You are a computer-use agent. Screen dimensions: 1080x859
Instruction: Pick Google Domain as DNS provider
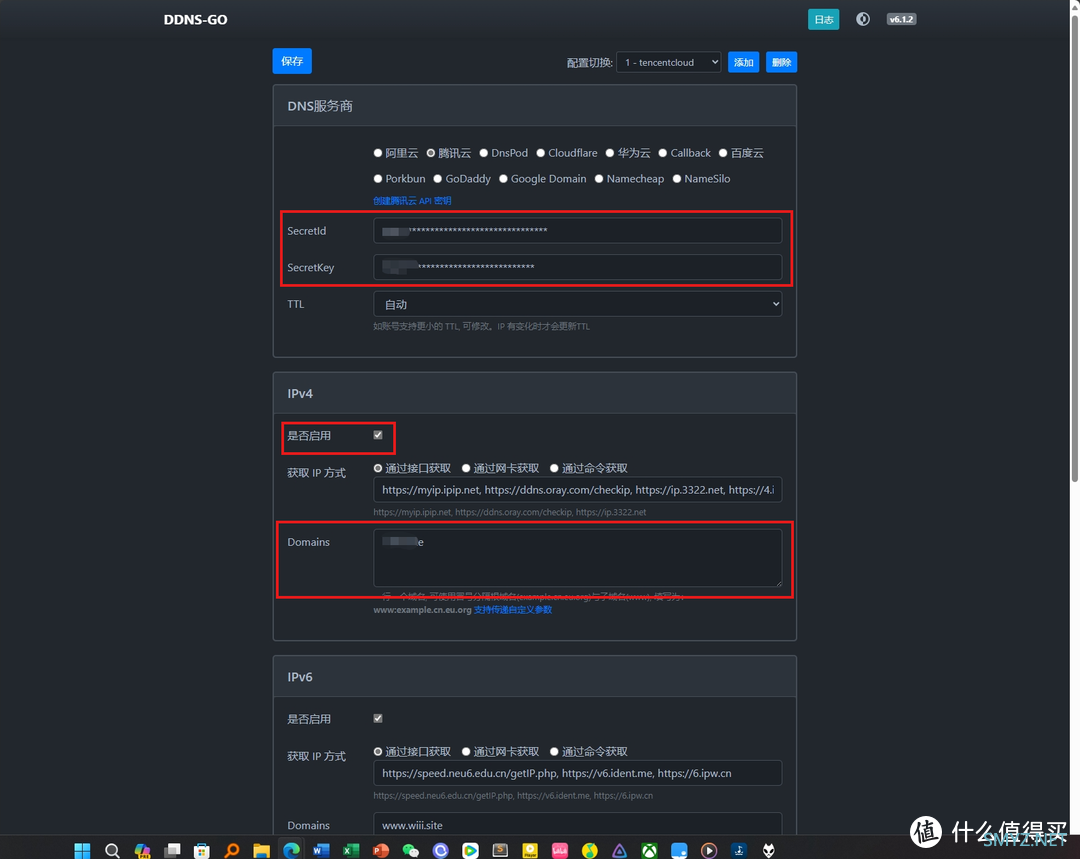(x=503, y=178)
